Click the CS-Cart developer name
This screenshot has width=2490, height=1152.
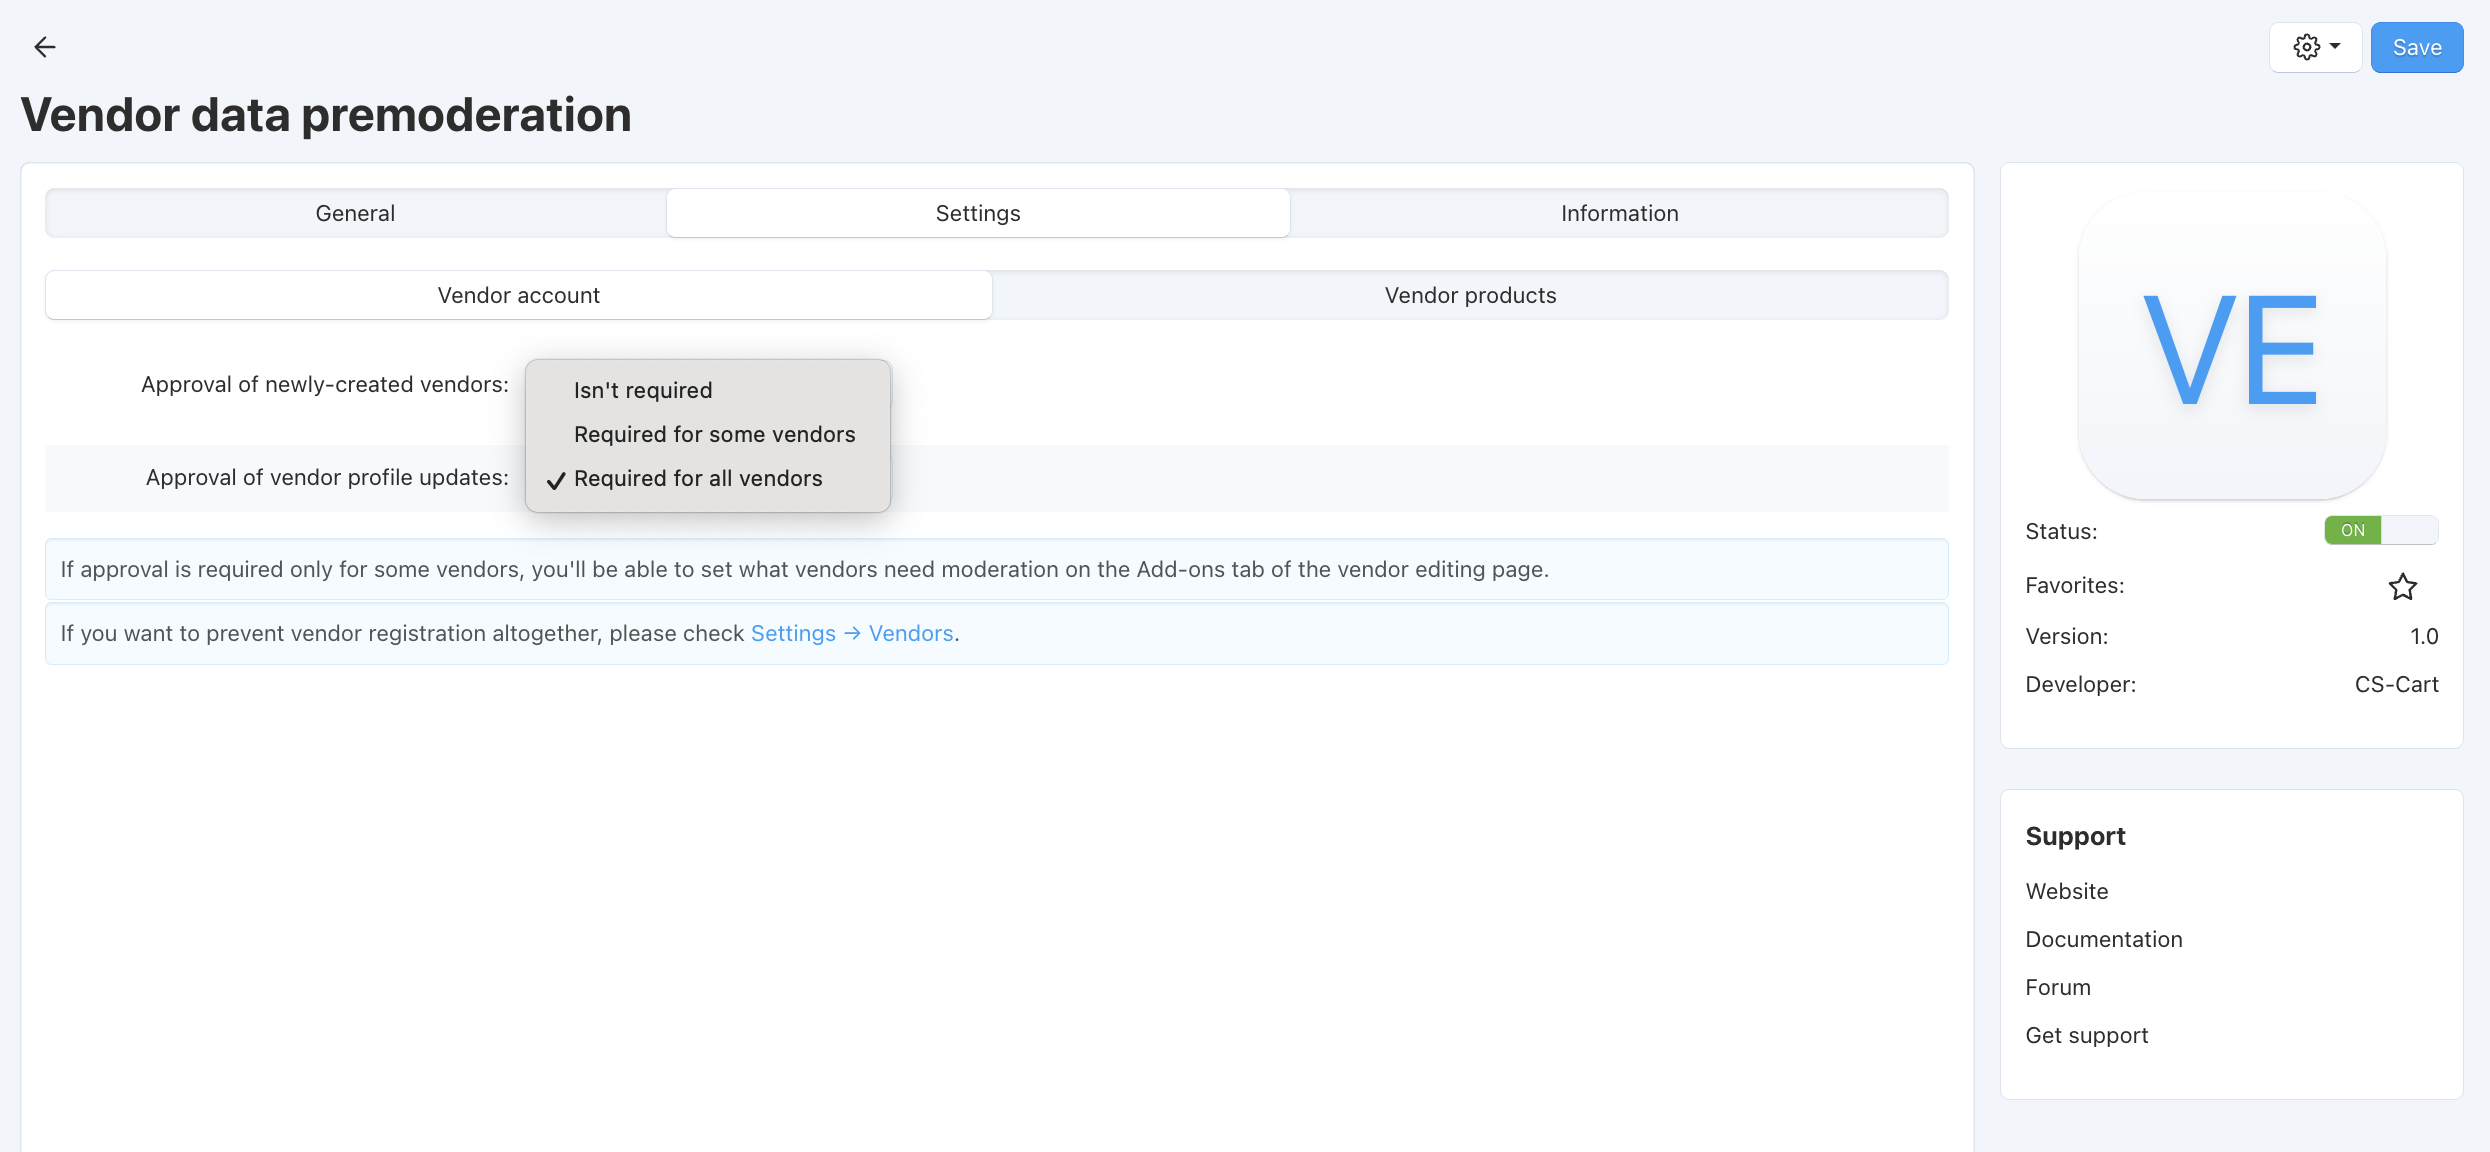coord(2396,684)
